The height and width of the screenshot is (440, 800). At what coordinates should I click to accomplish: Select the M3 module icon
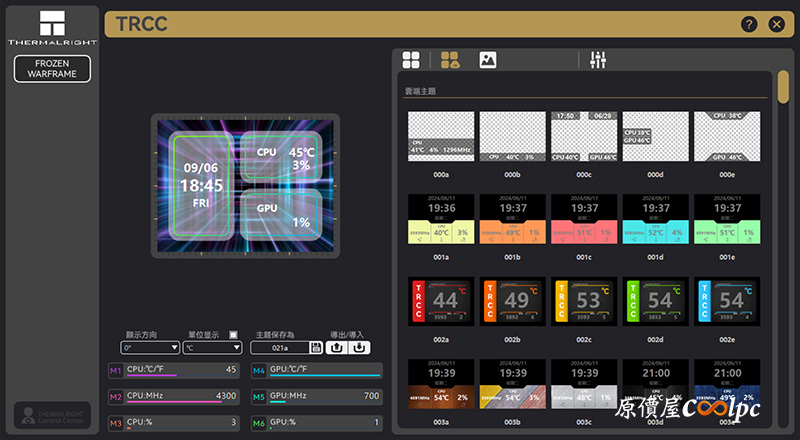coord(116,423)
